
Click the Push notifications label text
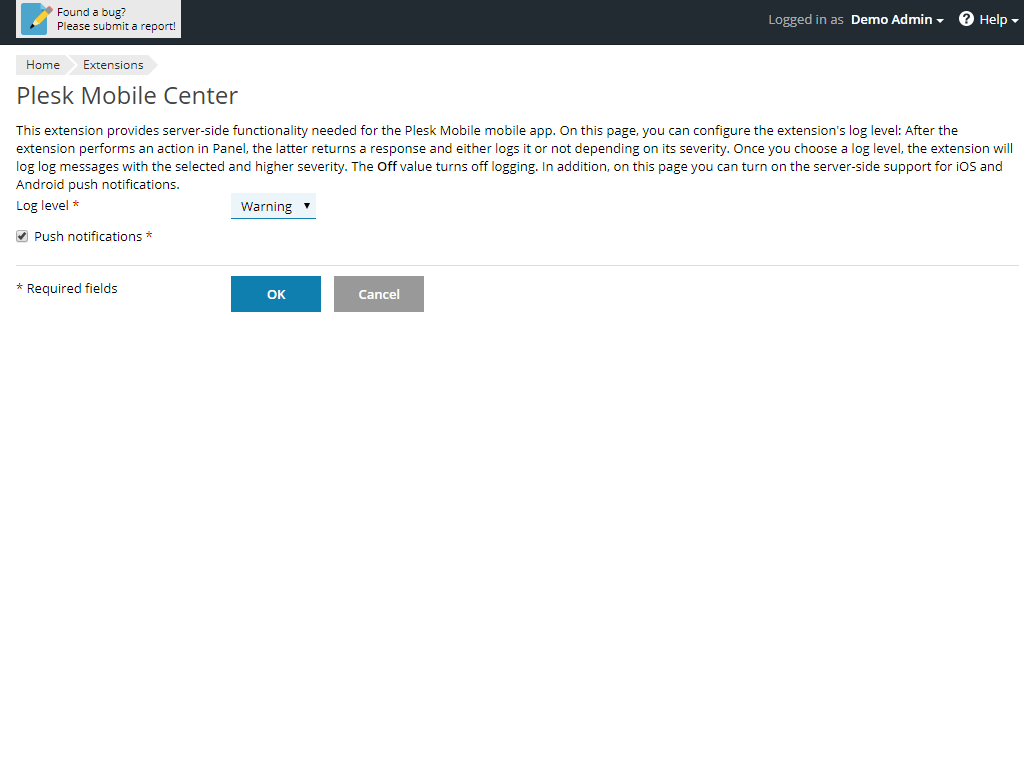coord(88,237)
